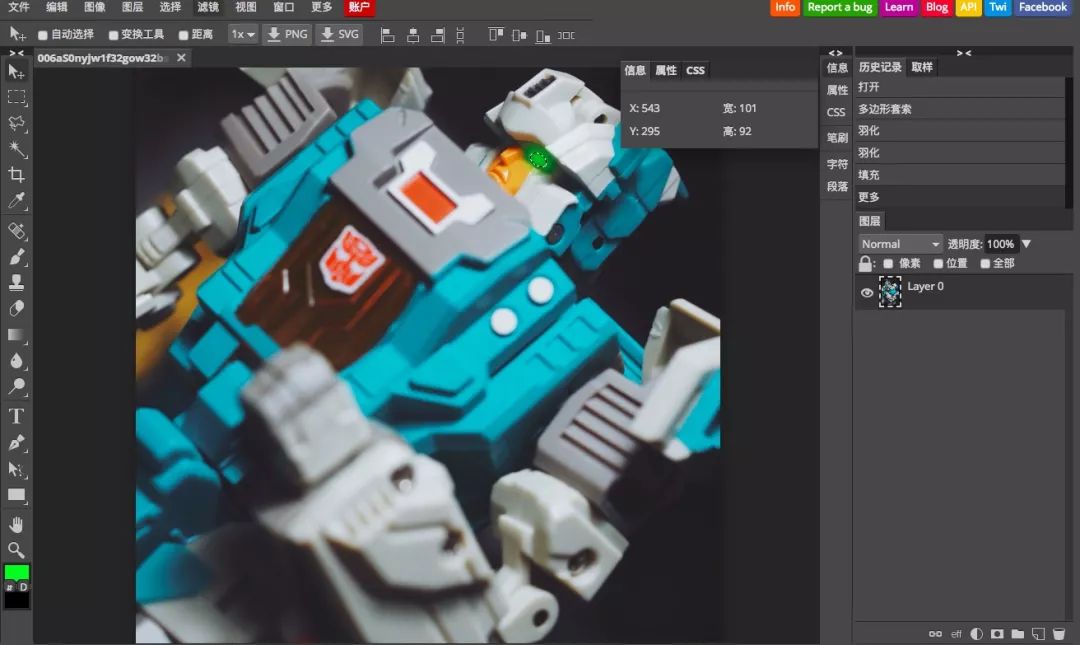This screenshot has width=1080, height=645.
Task: Toggle the 变换工具 checkbox
Action: click(x=113, y=35)
